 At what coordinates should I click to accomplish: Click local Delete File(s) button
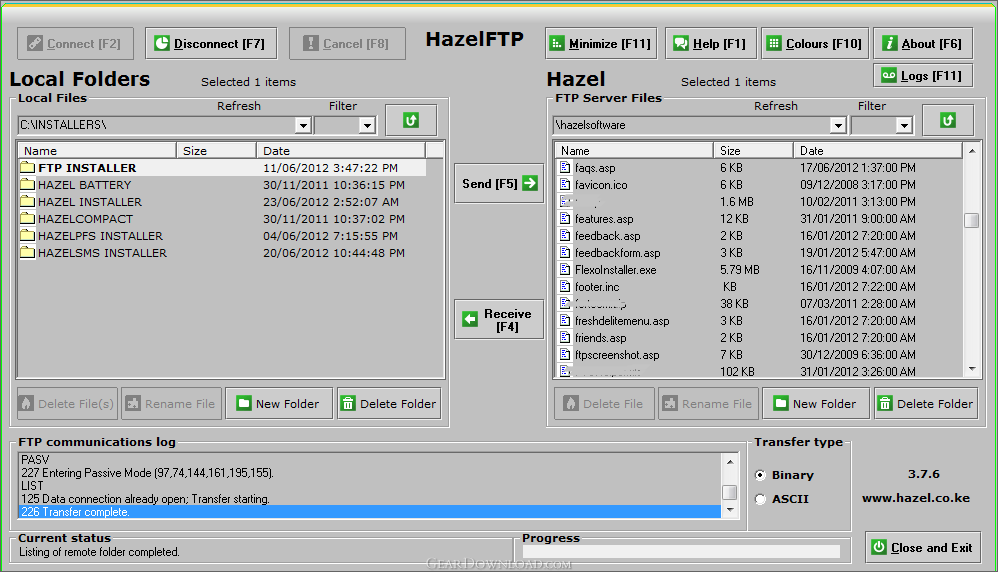(67, 403)
